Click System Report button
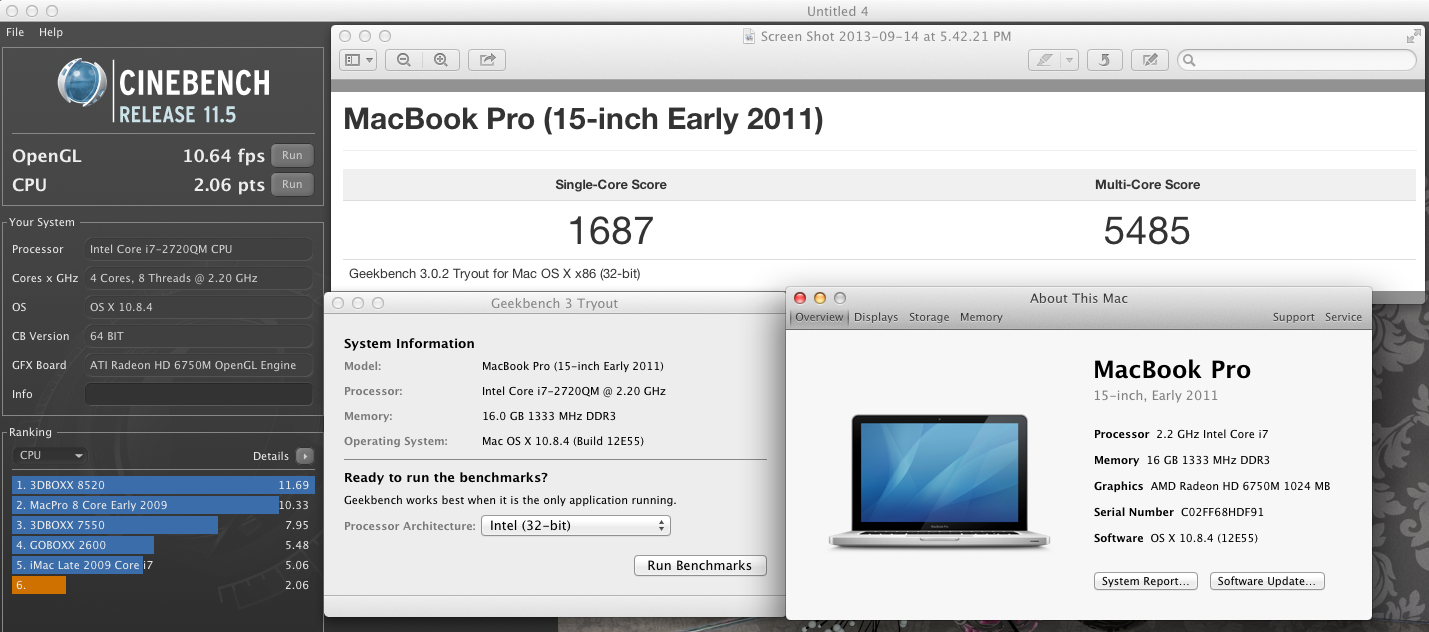The image size is (1429, 632). point(1145,581)
